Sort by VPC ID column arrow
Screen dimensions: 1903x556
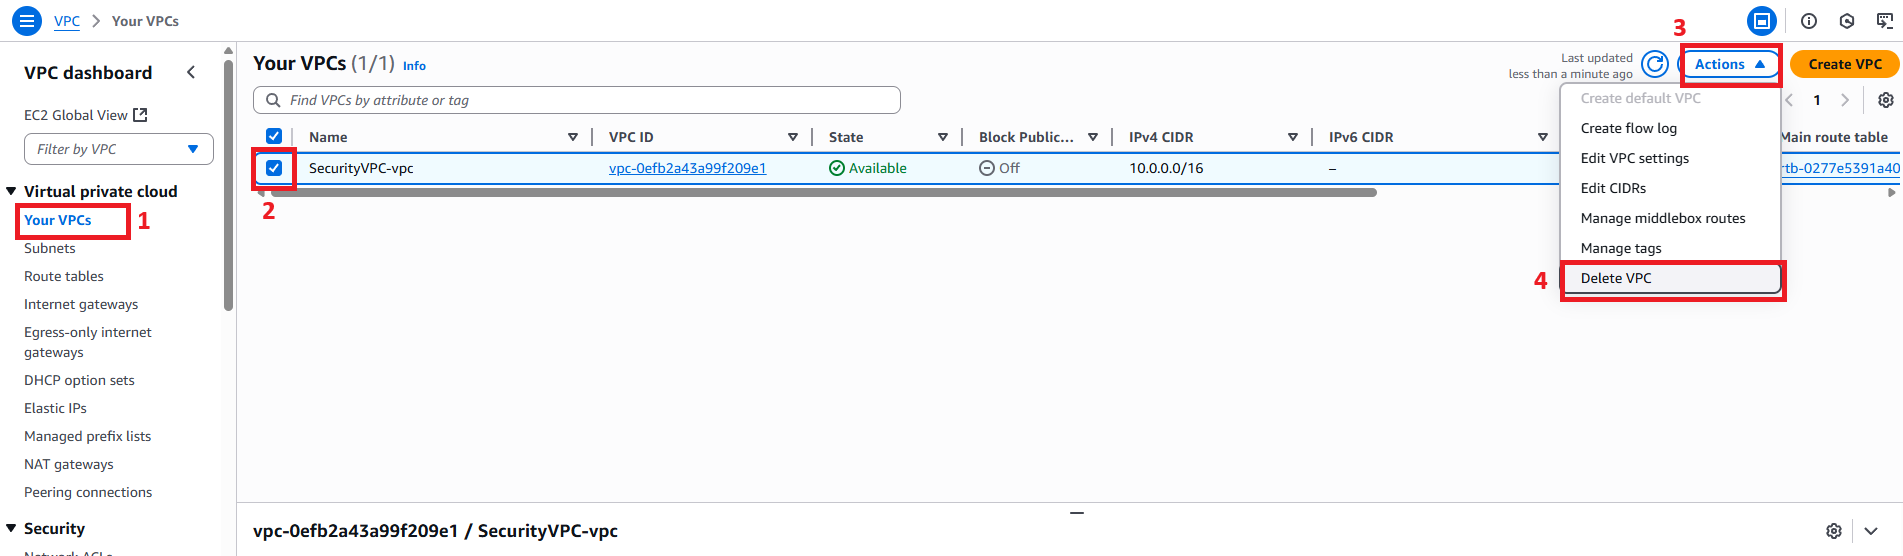click(793, 137)
